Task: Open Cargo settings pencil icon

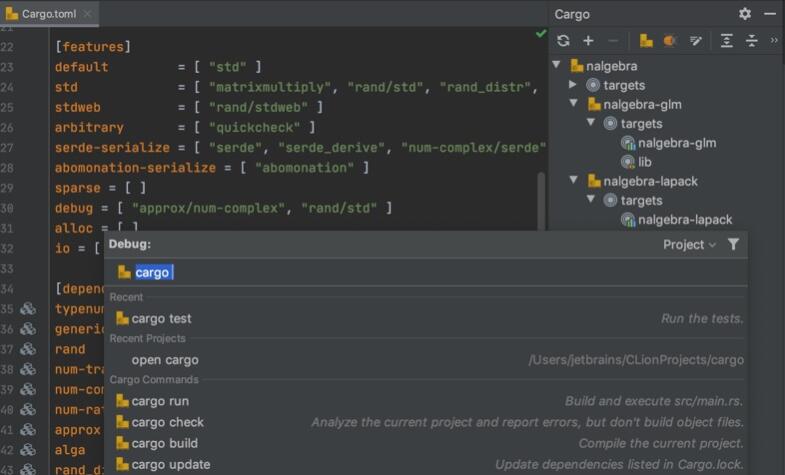Action: [x=695, y=41]
